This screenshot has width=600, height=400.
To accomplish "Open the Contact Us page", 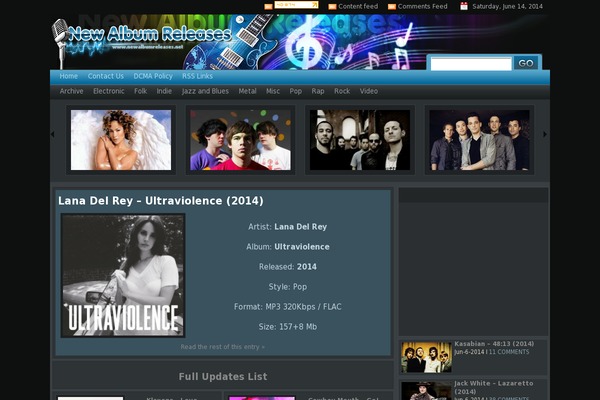I will (106, 76).
